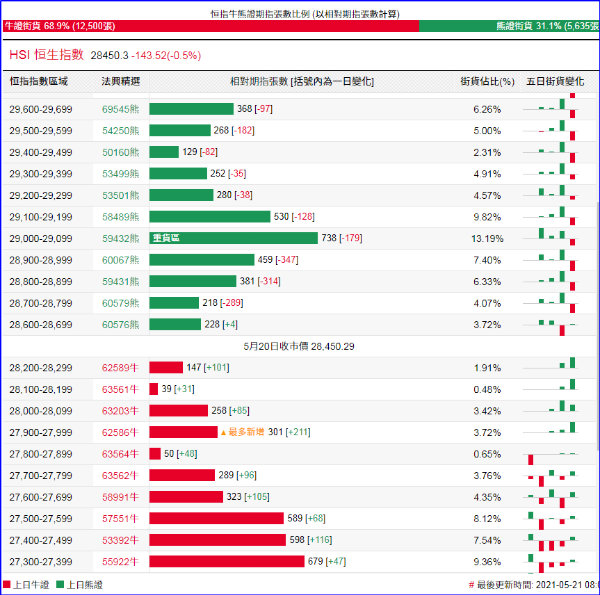The height and width of the screenshot is (595, 600).
Task: Click the 8.12% street share value
Action: click(x=487, y=519)
